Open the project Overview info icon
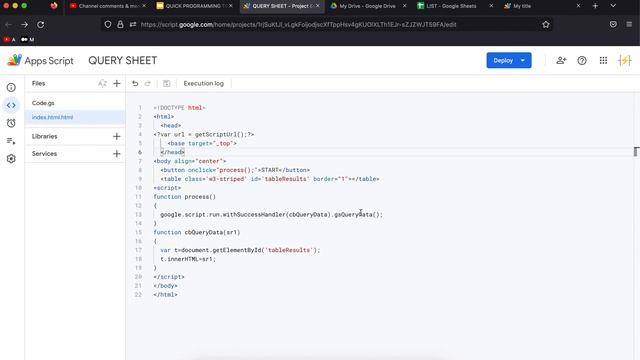Viewport: 640px width, 360px height. (x=11, y=87)
